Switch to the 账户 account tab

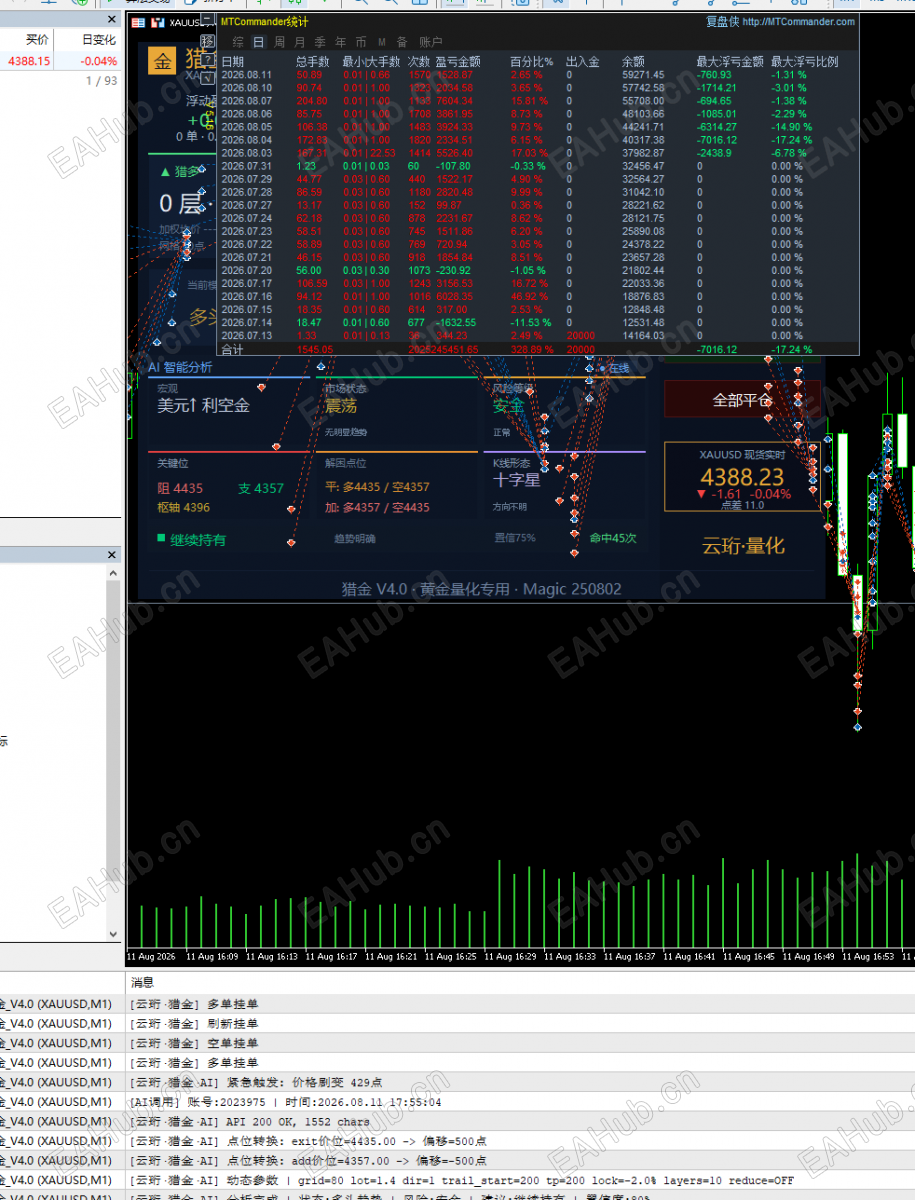(x=431, y=42)
